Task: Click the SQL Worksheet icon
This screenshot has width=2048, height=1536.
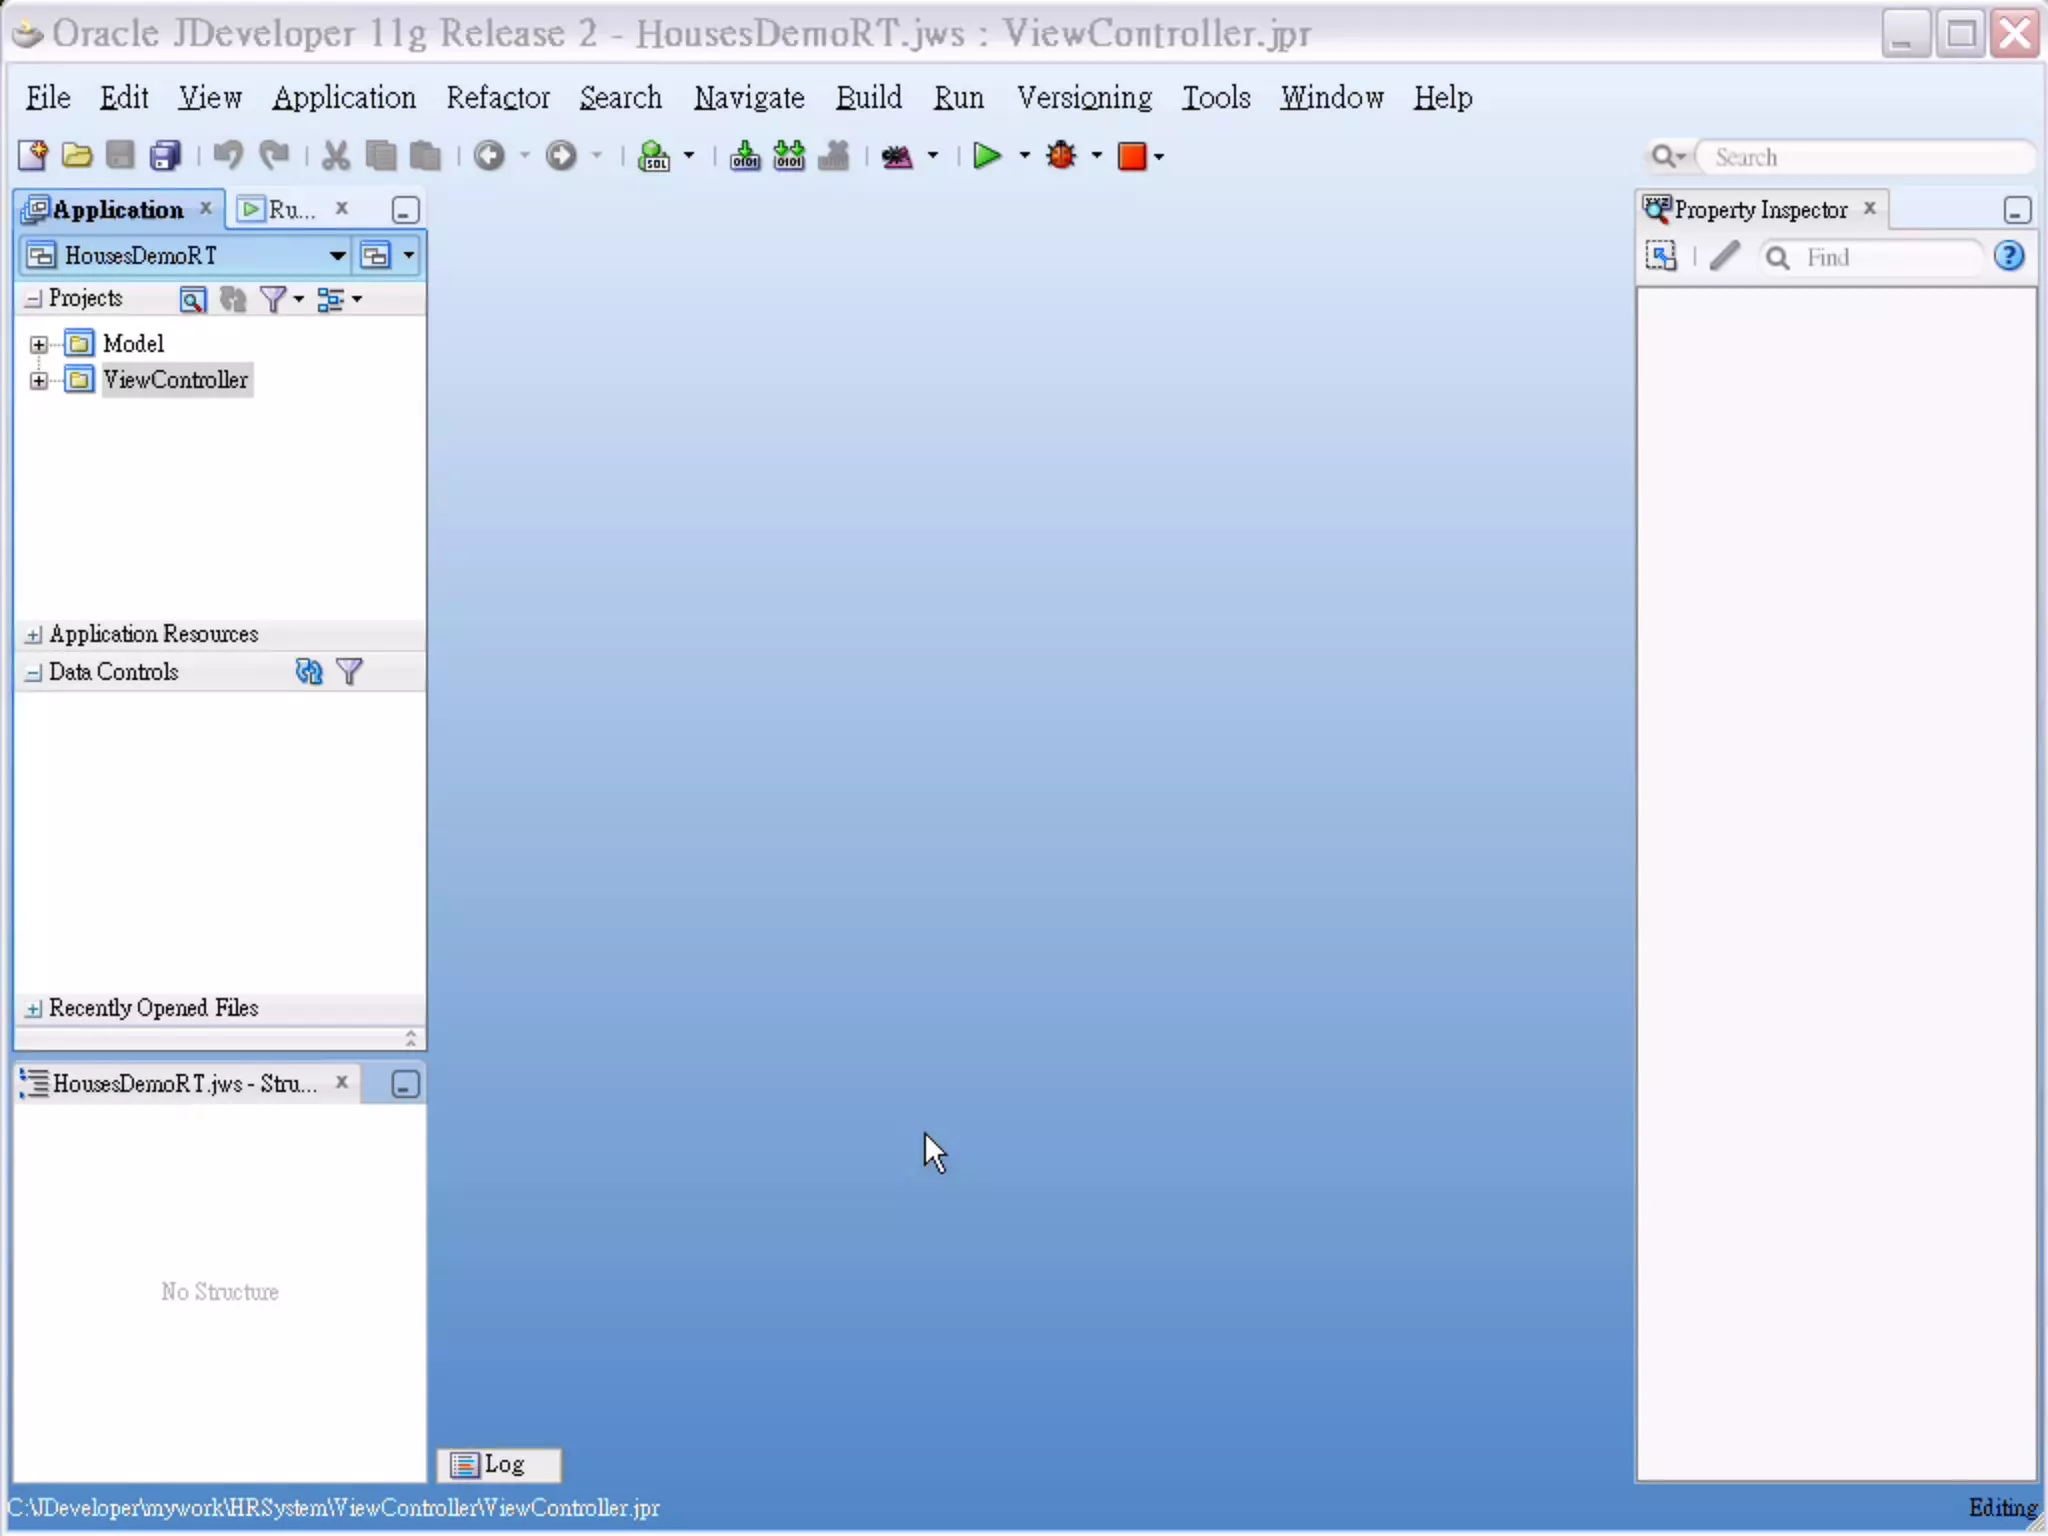Action: pos(653,156)
